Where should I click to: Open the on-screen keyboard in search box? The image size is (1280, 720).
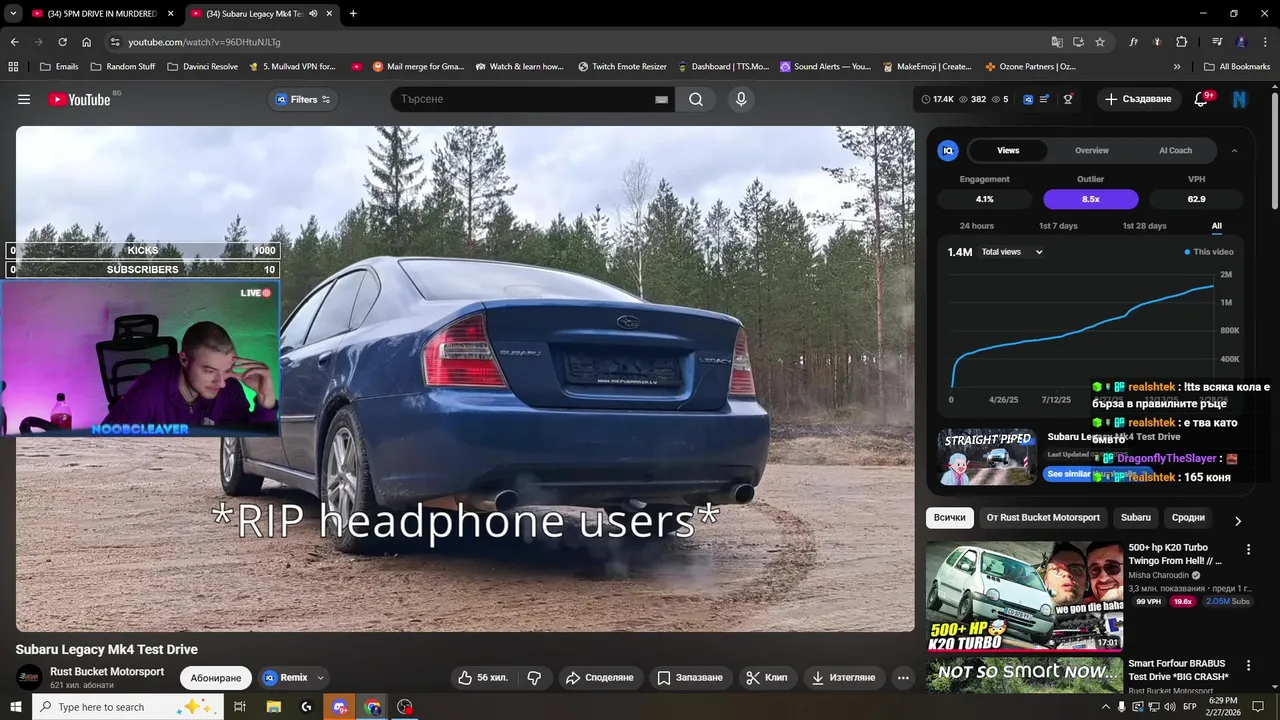pos(661,99)
